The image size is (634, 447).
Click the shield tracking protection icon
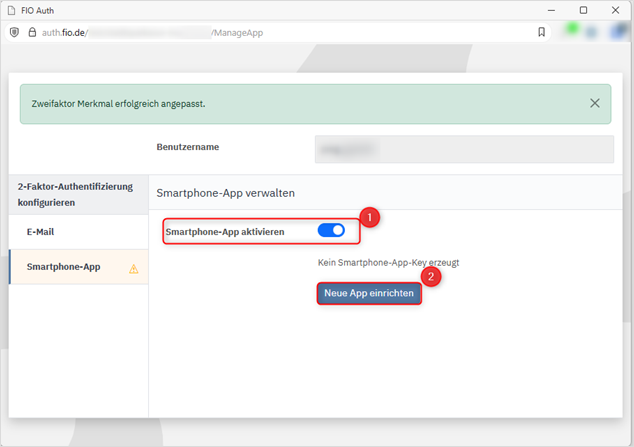pyautogui.click(x=13, y=32)
